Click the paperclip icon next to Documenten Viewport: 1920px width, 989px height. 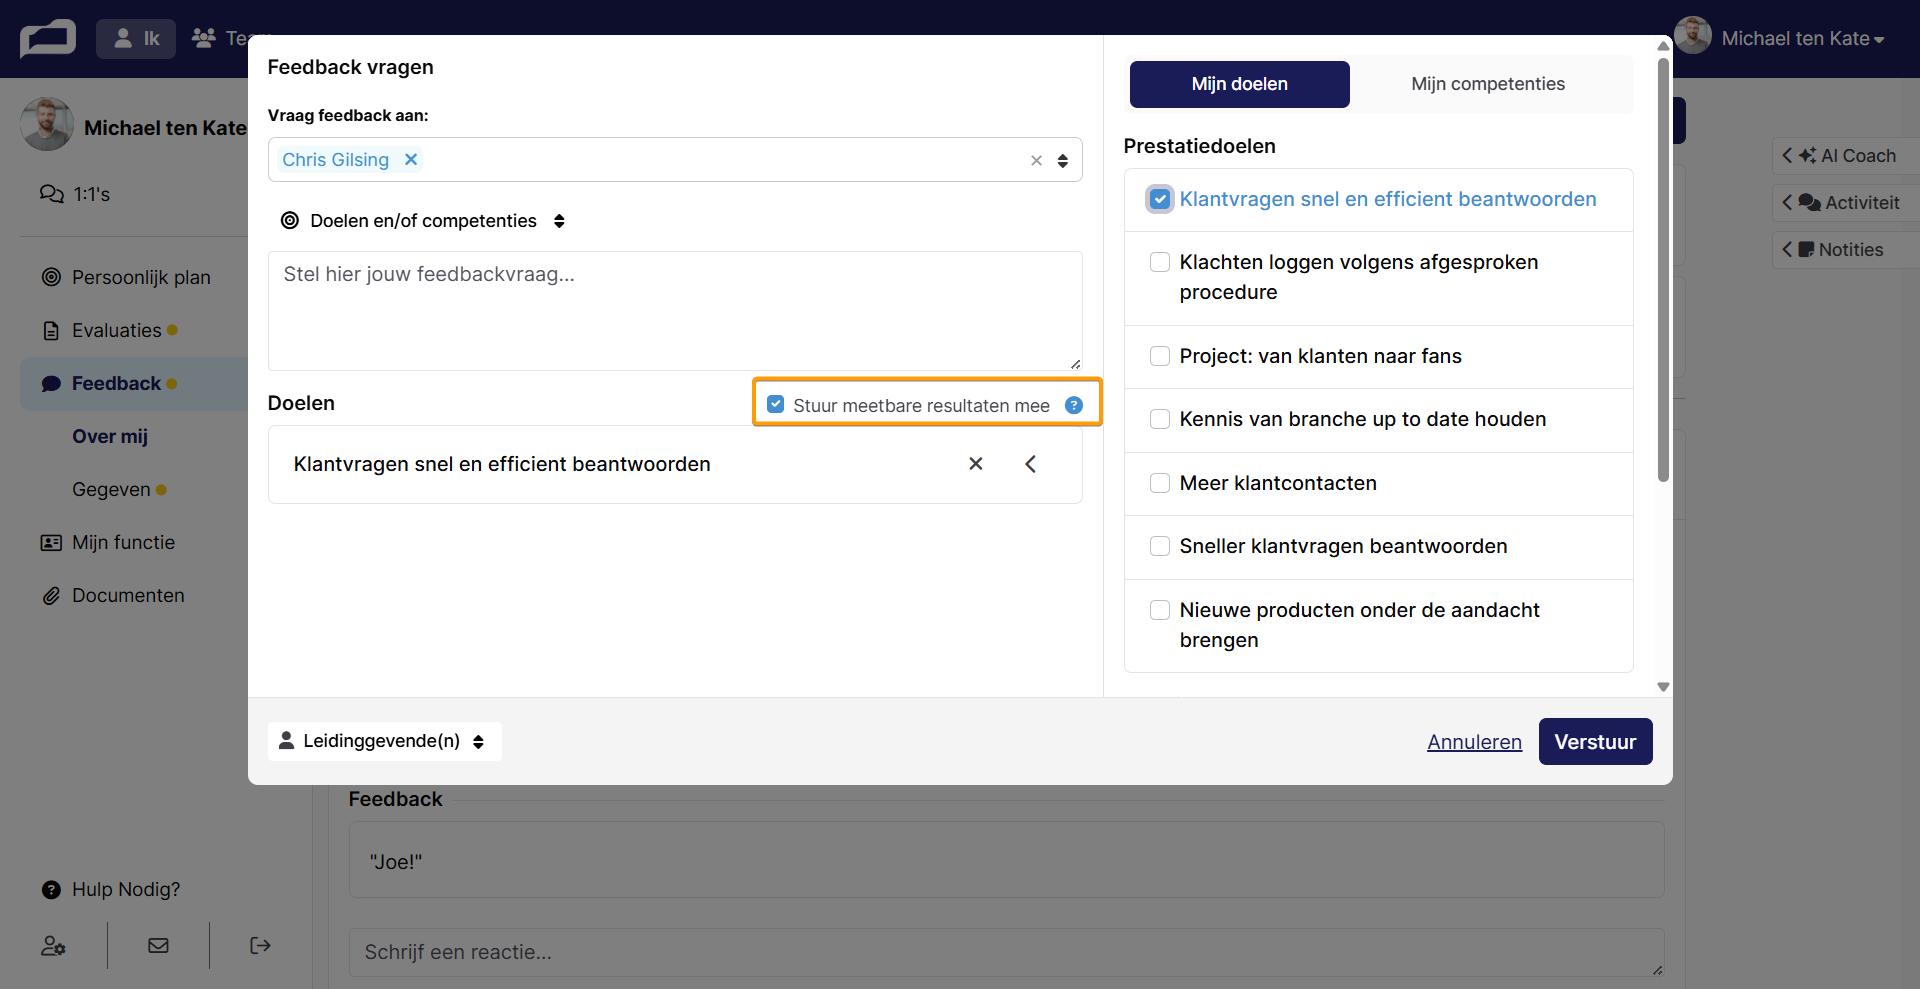[x=51, y=595]
